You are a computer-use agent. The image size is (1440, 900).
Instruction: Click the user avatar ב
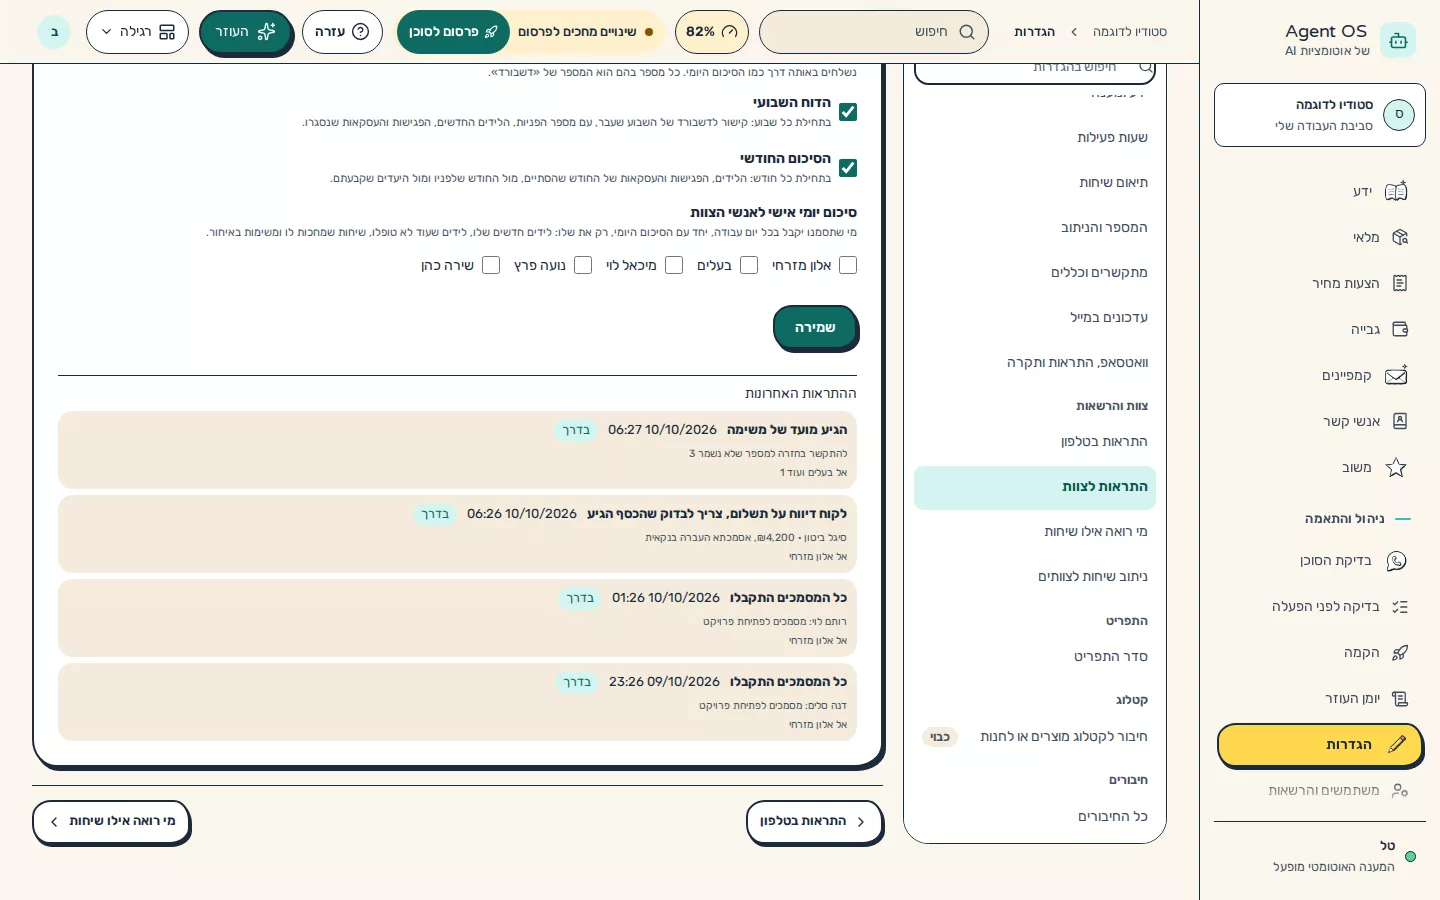pos(54,32)
